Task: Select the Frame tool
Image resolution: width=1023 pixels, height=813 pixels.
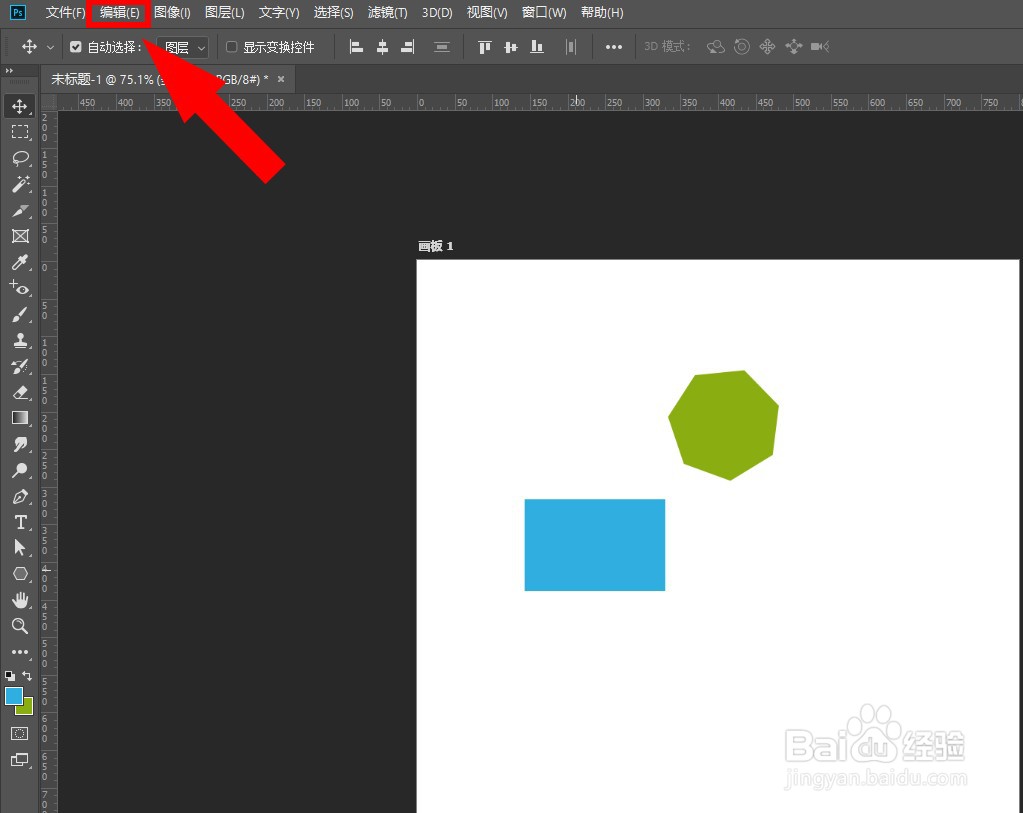Action: point(20,236)
